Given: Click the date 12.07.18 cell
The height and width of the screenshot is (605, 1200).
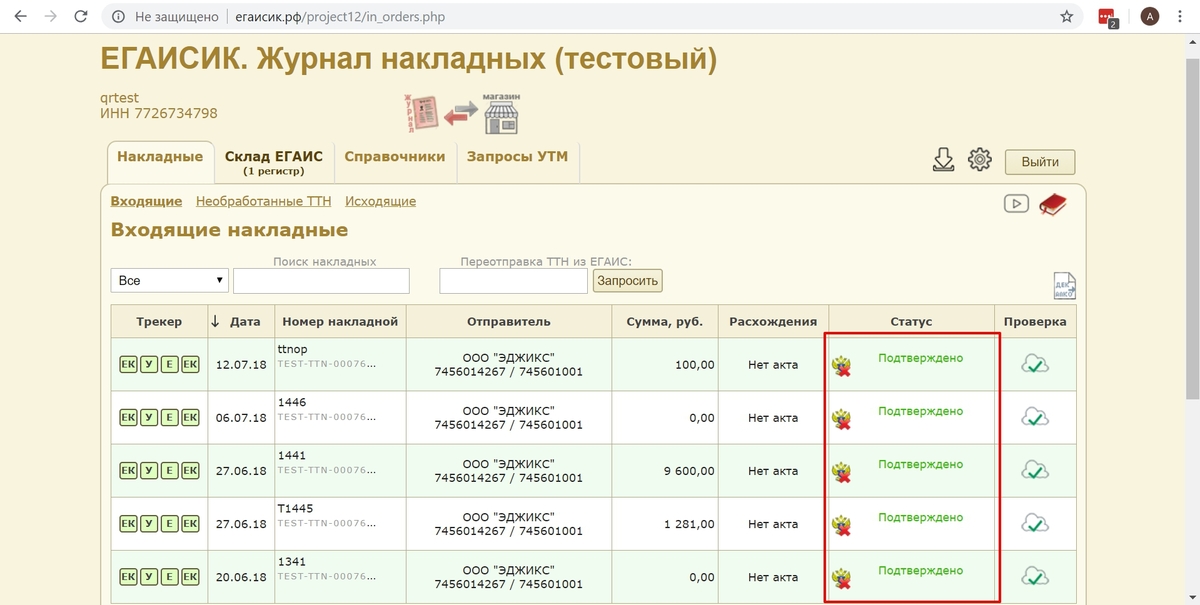Looking at the screenshot, I should [241, 365].
